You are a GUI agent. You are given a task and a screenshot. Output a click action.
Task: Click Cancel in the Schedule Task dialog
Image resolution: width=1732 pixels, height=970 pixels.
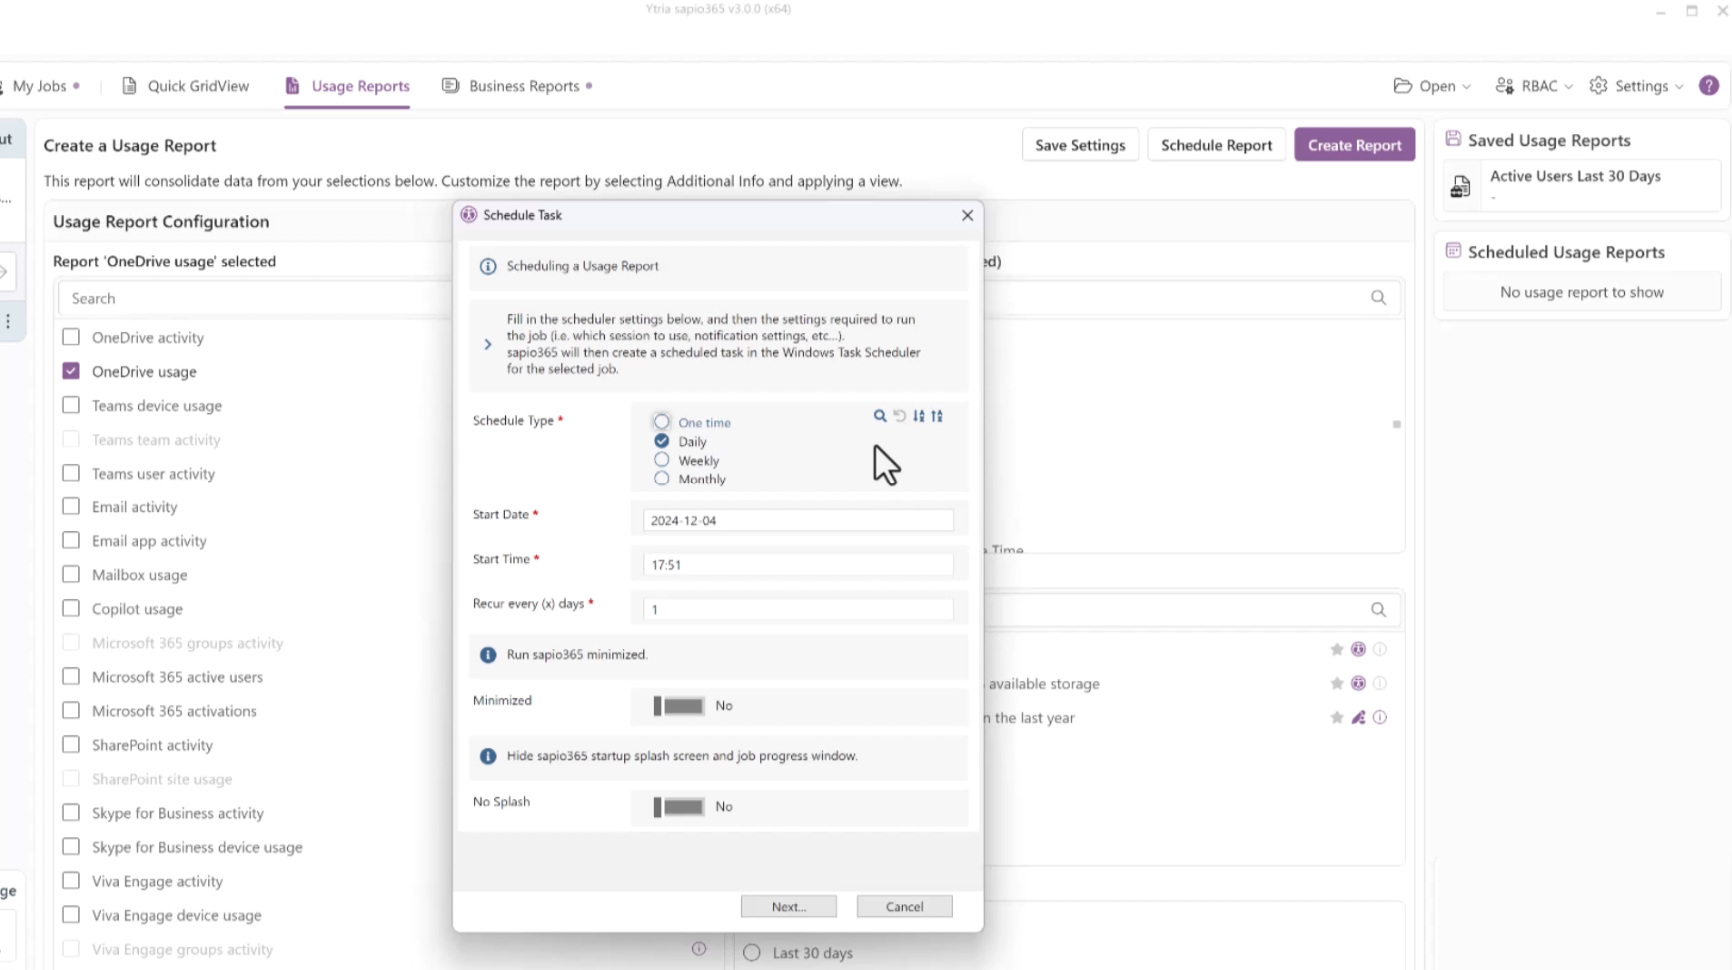[x=905, y=907]
